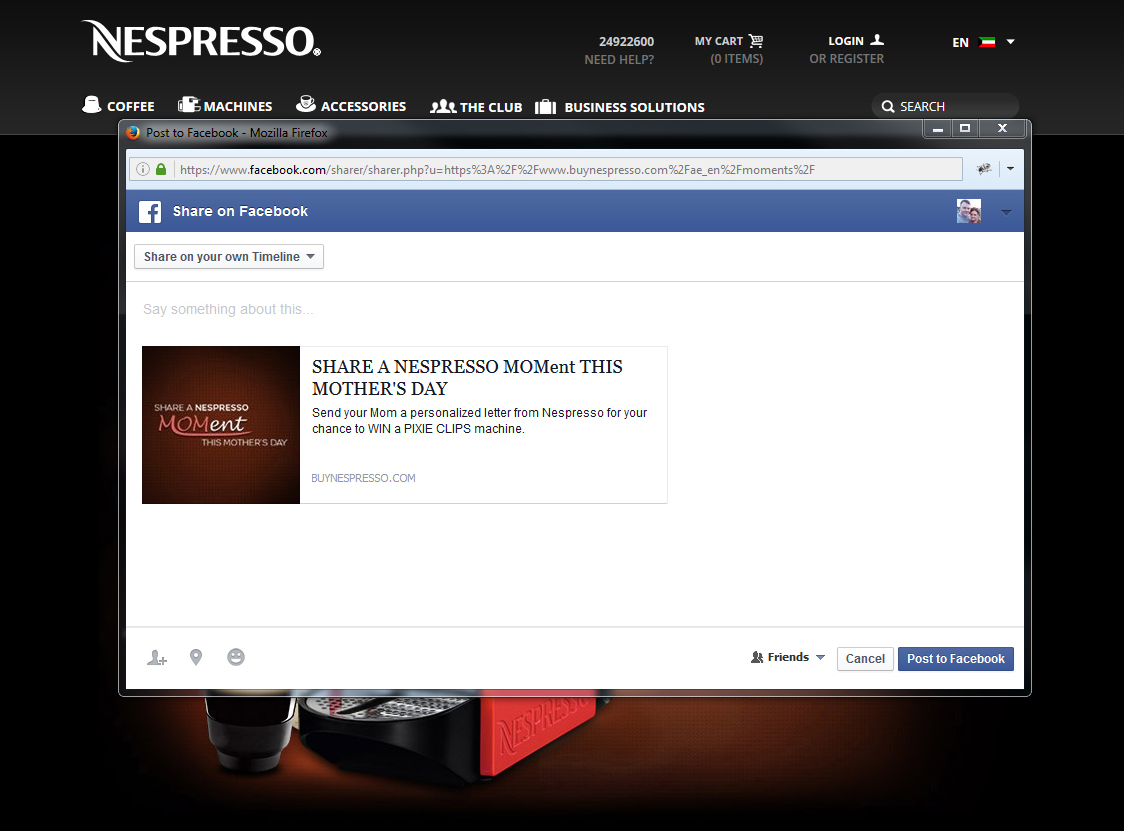This screenshot has height=831, width=1124.
Task: Open Firefox toolbar overflow dropdown arrow
Action: coord(1010,168)
